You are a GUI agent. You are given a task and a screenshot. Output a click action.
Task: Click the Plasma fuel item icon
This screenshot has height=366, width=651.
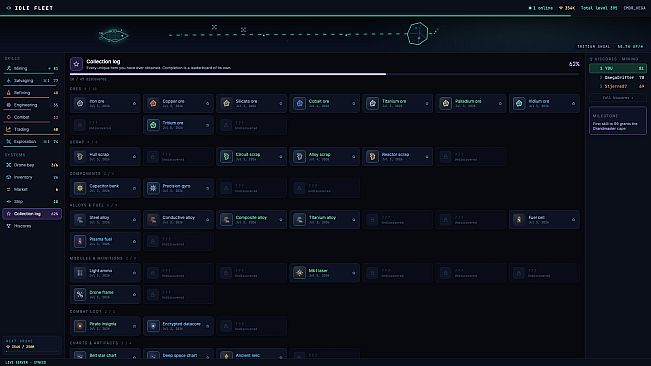coord(80,241)
